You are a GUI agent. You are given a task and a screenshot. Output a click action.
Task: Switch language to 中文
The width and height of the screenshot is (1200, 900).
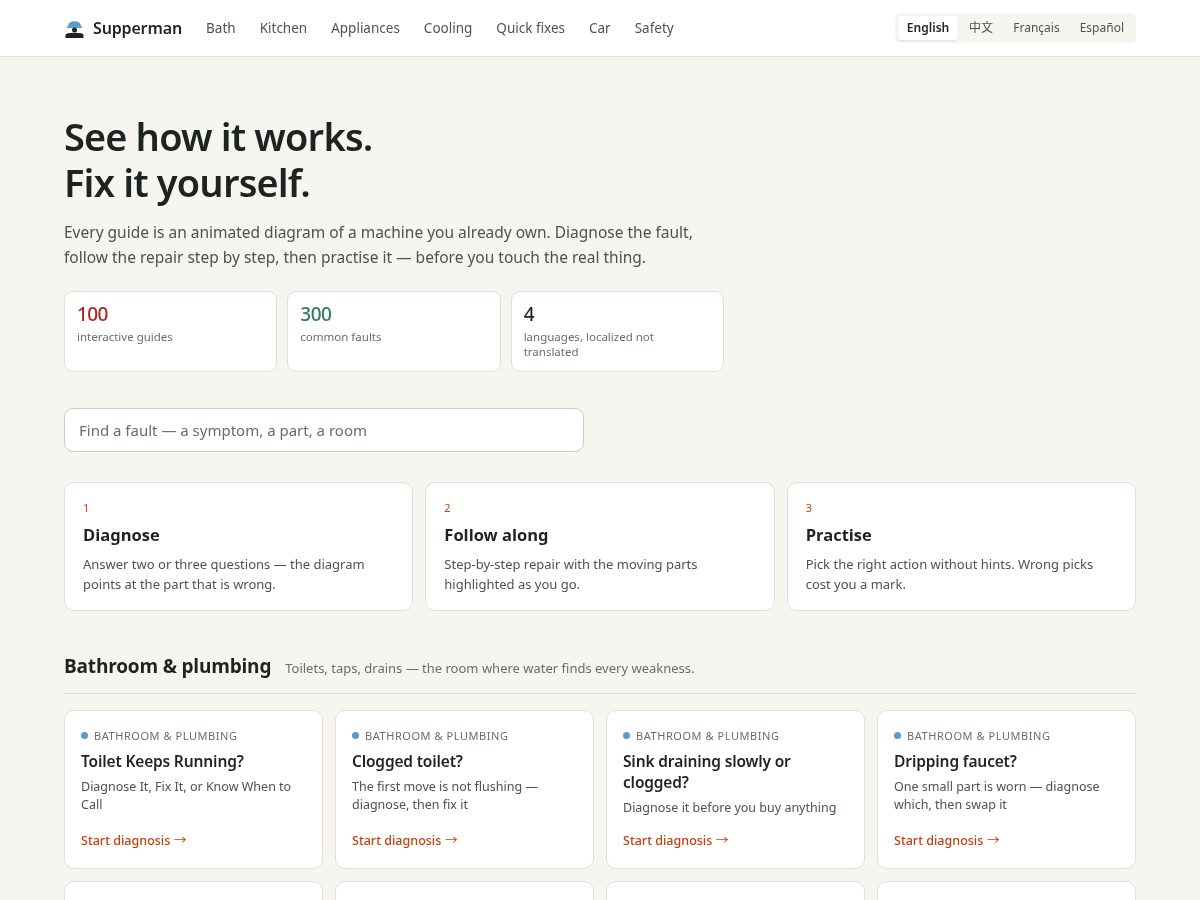click(x=981, y=28)
